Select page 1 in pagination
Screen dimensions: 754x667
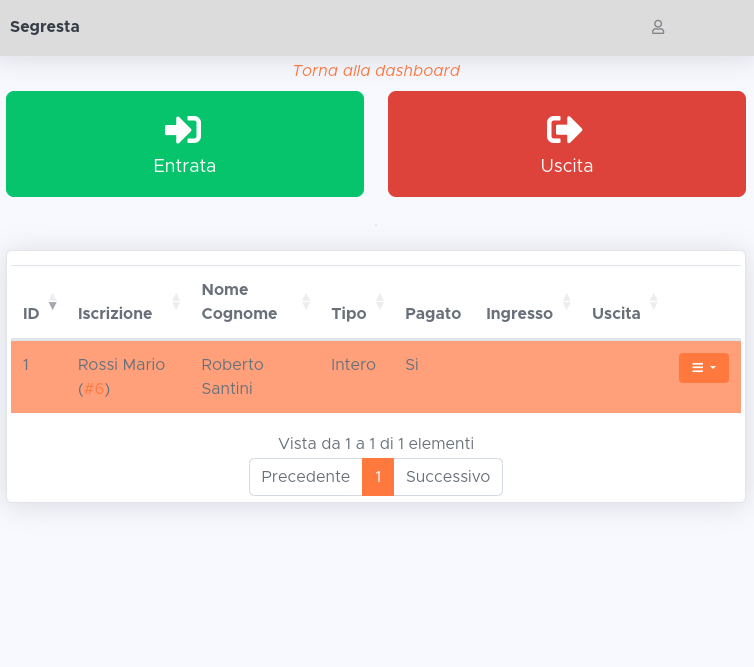point(378,477)
